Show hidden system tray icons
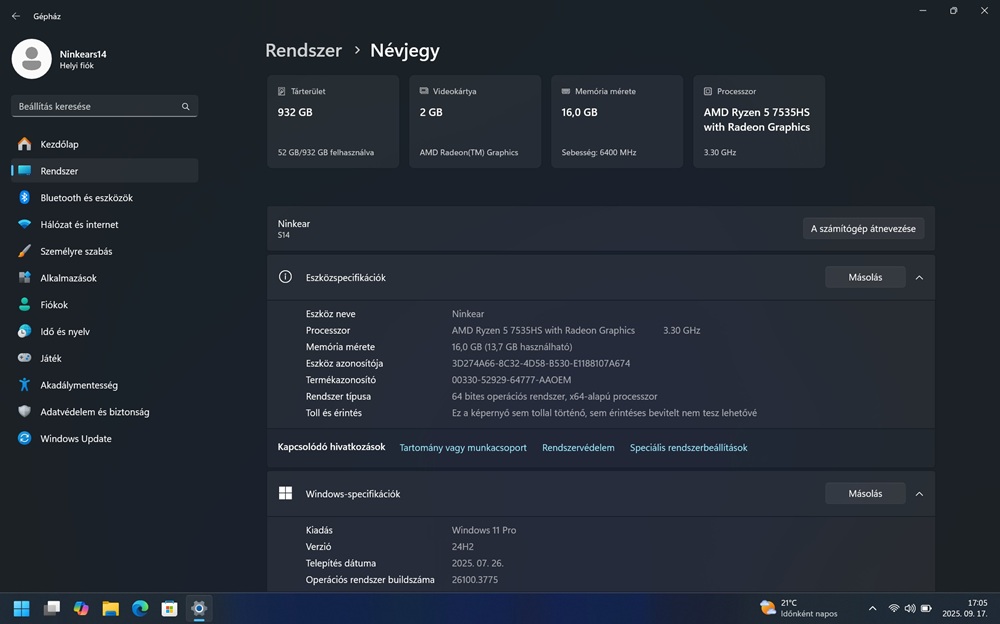The width and height of the screenshot is (1000, 624). coord(872,608)
